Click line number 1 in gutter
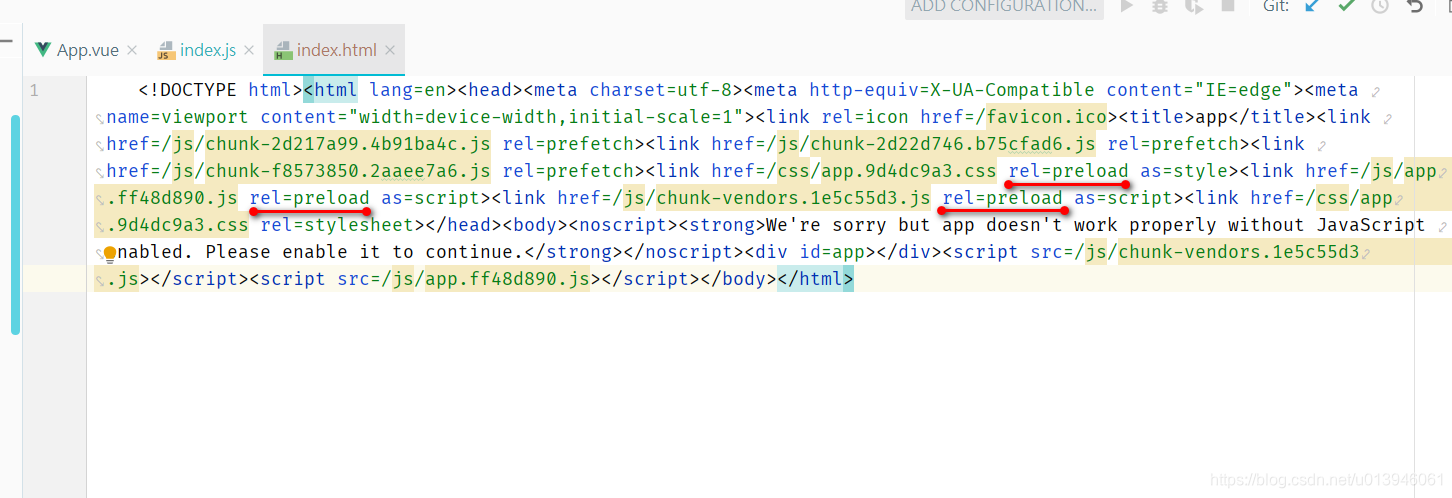The width and height of the screenshot is (1452, 498). click(34, 90)
